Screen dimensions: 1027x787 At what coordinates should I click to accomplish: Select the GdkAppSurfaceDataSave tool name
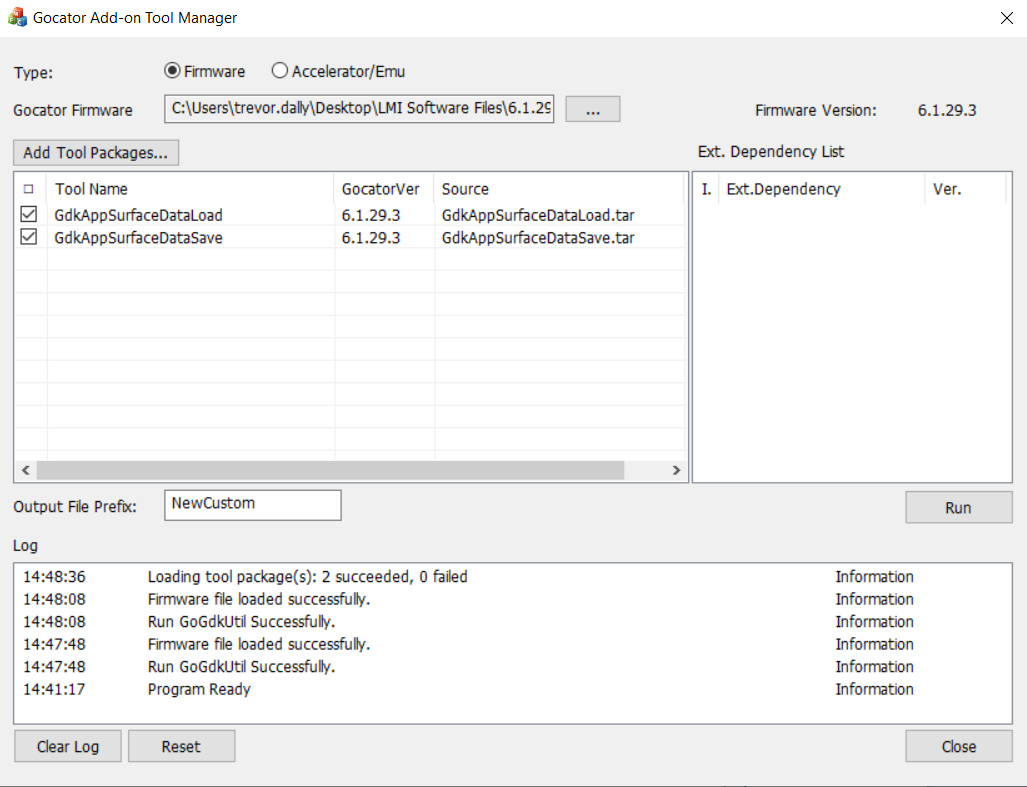pyautogui.click(x=138, y=238)
